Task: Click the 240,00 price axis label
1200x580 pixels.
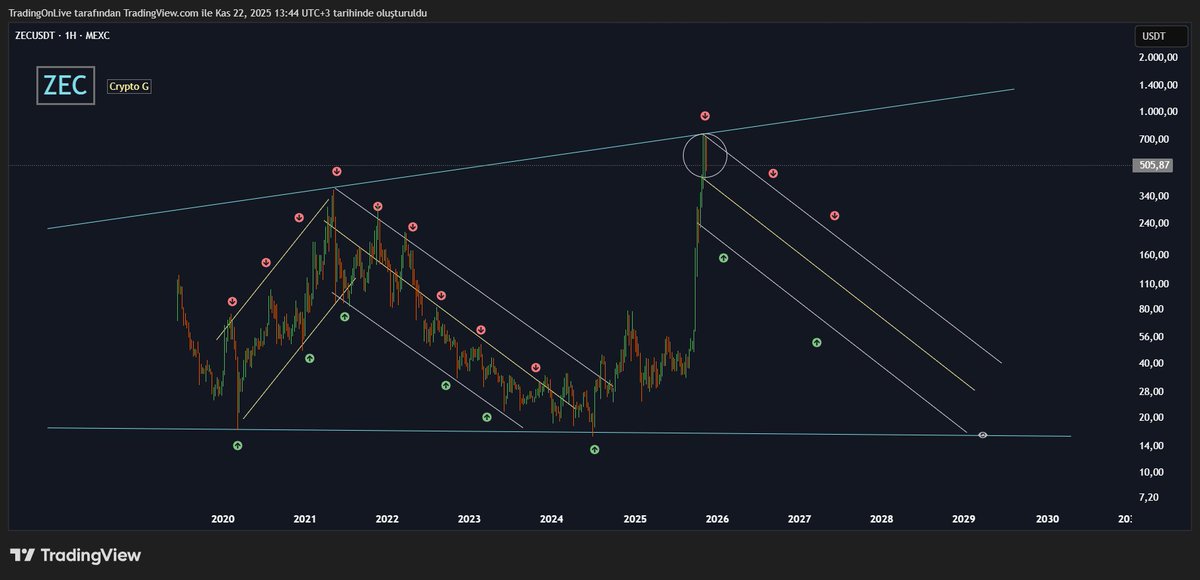Action: point(1155,223)
